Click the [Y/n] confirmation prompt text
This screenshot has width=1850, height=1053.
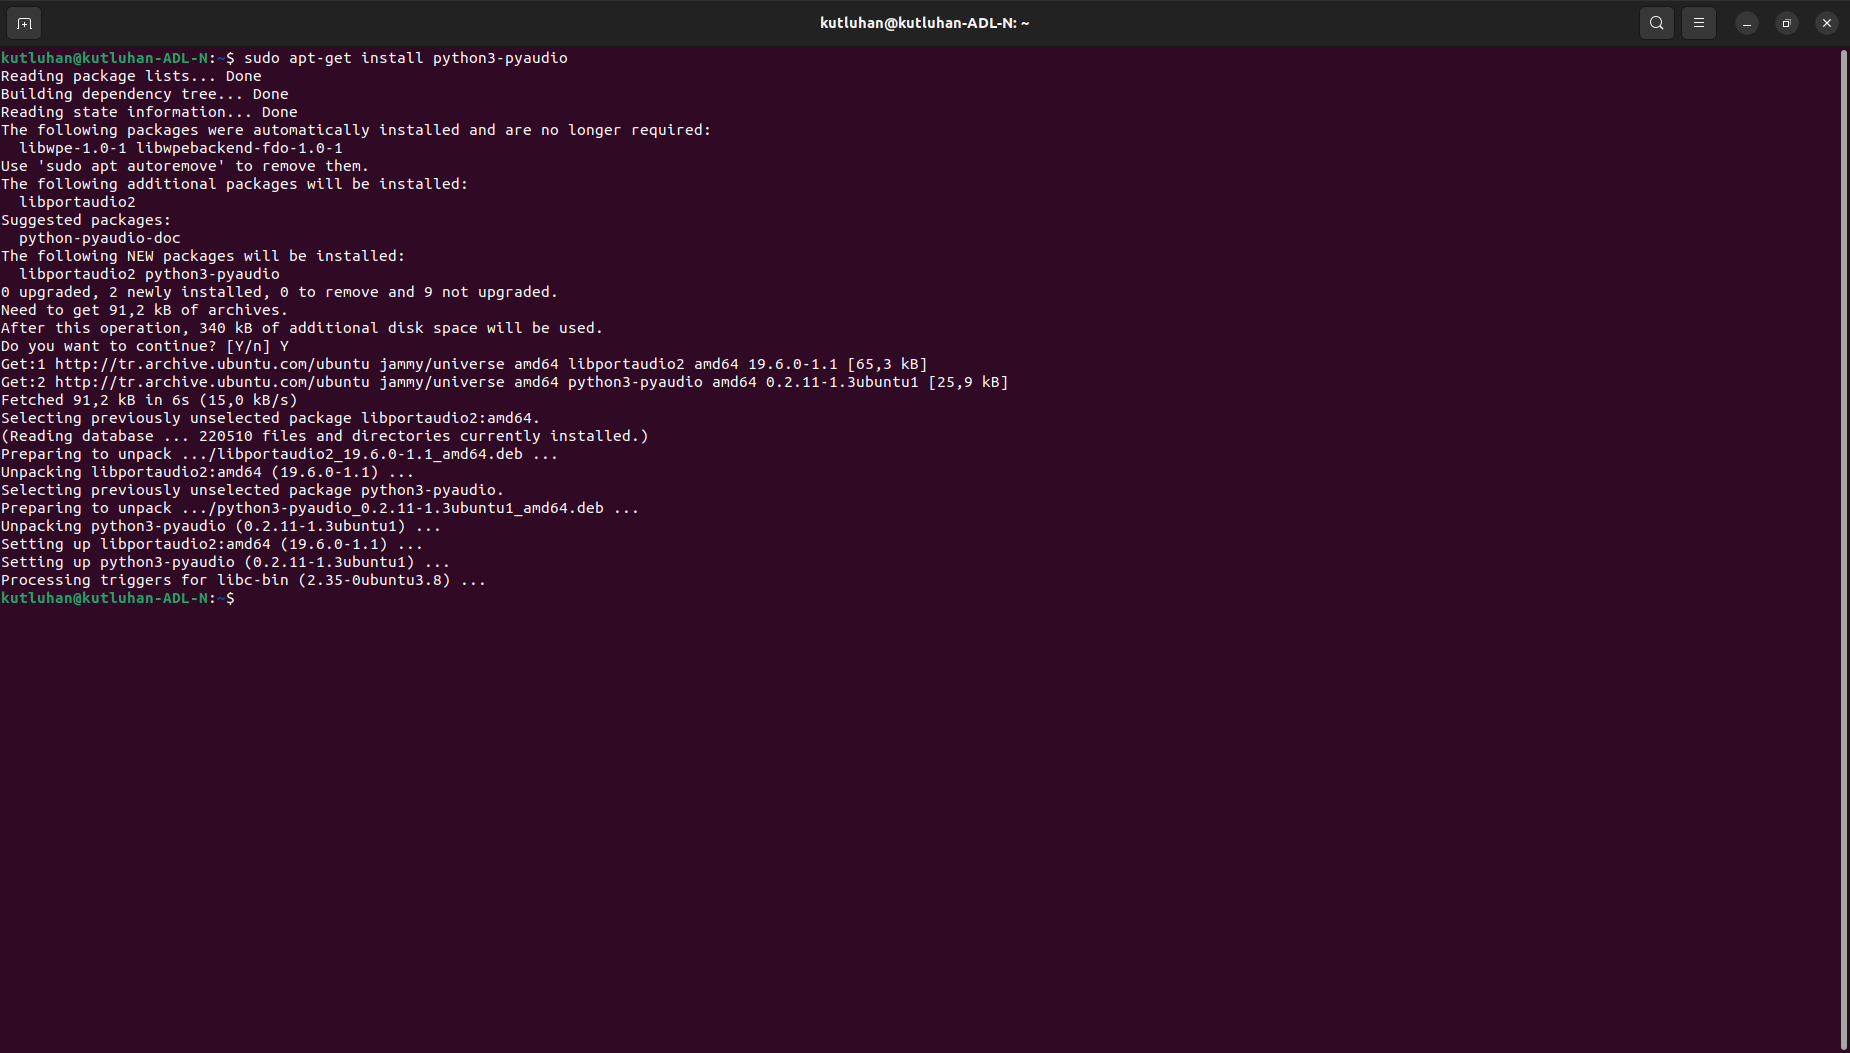pos(248,346)
